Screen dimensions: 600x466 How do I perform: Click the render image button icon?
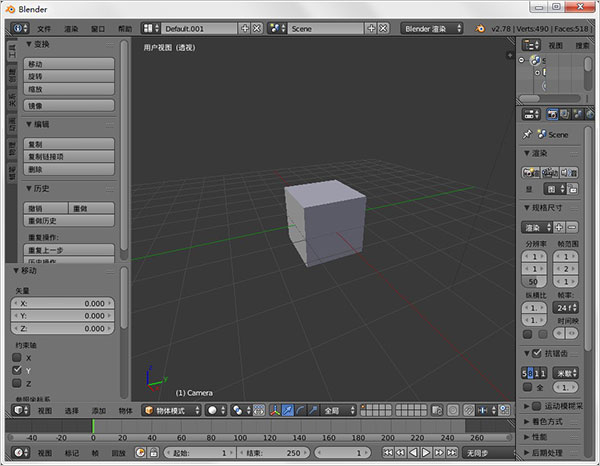point(530,172)
